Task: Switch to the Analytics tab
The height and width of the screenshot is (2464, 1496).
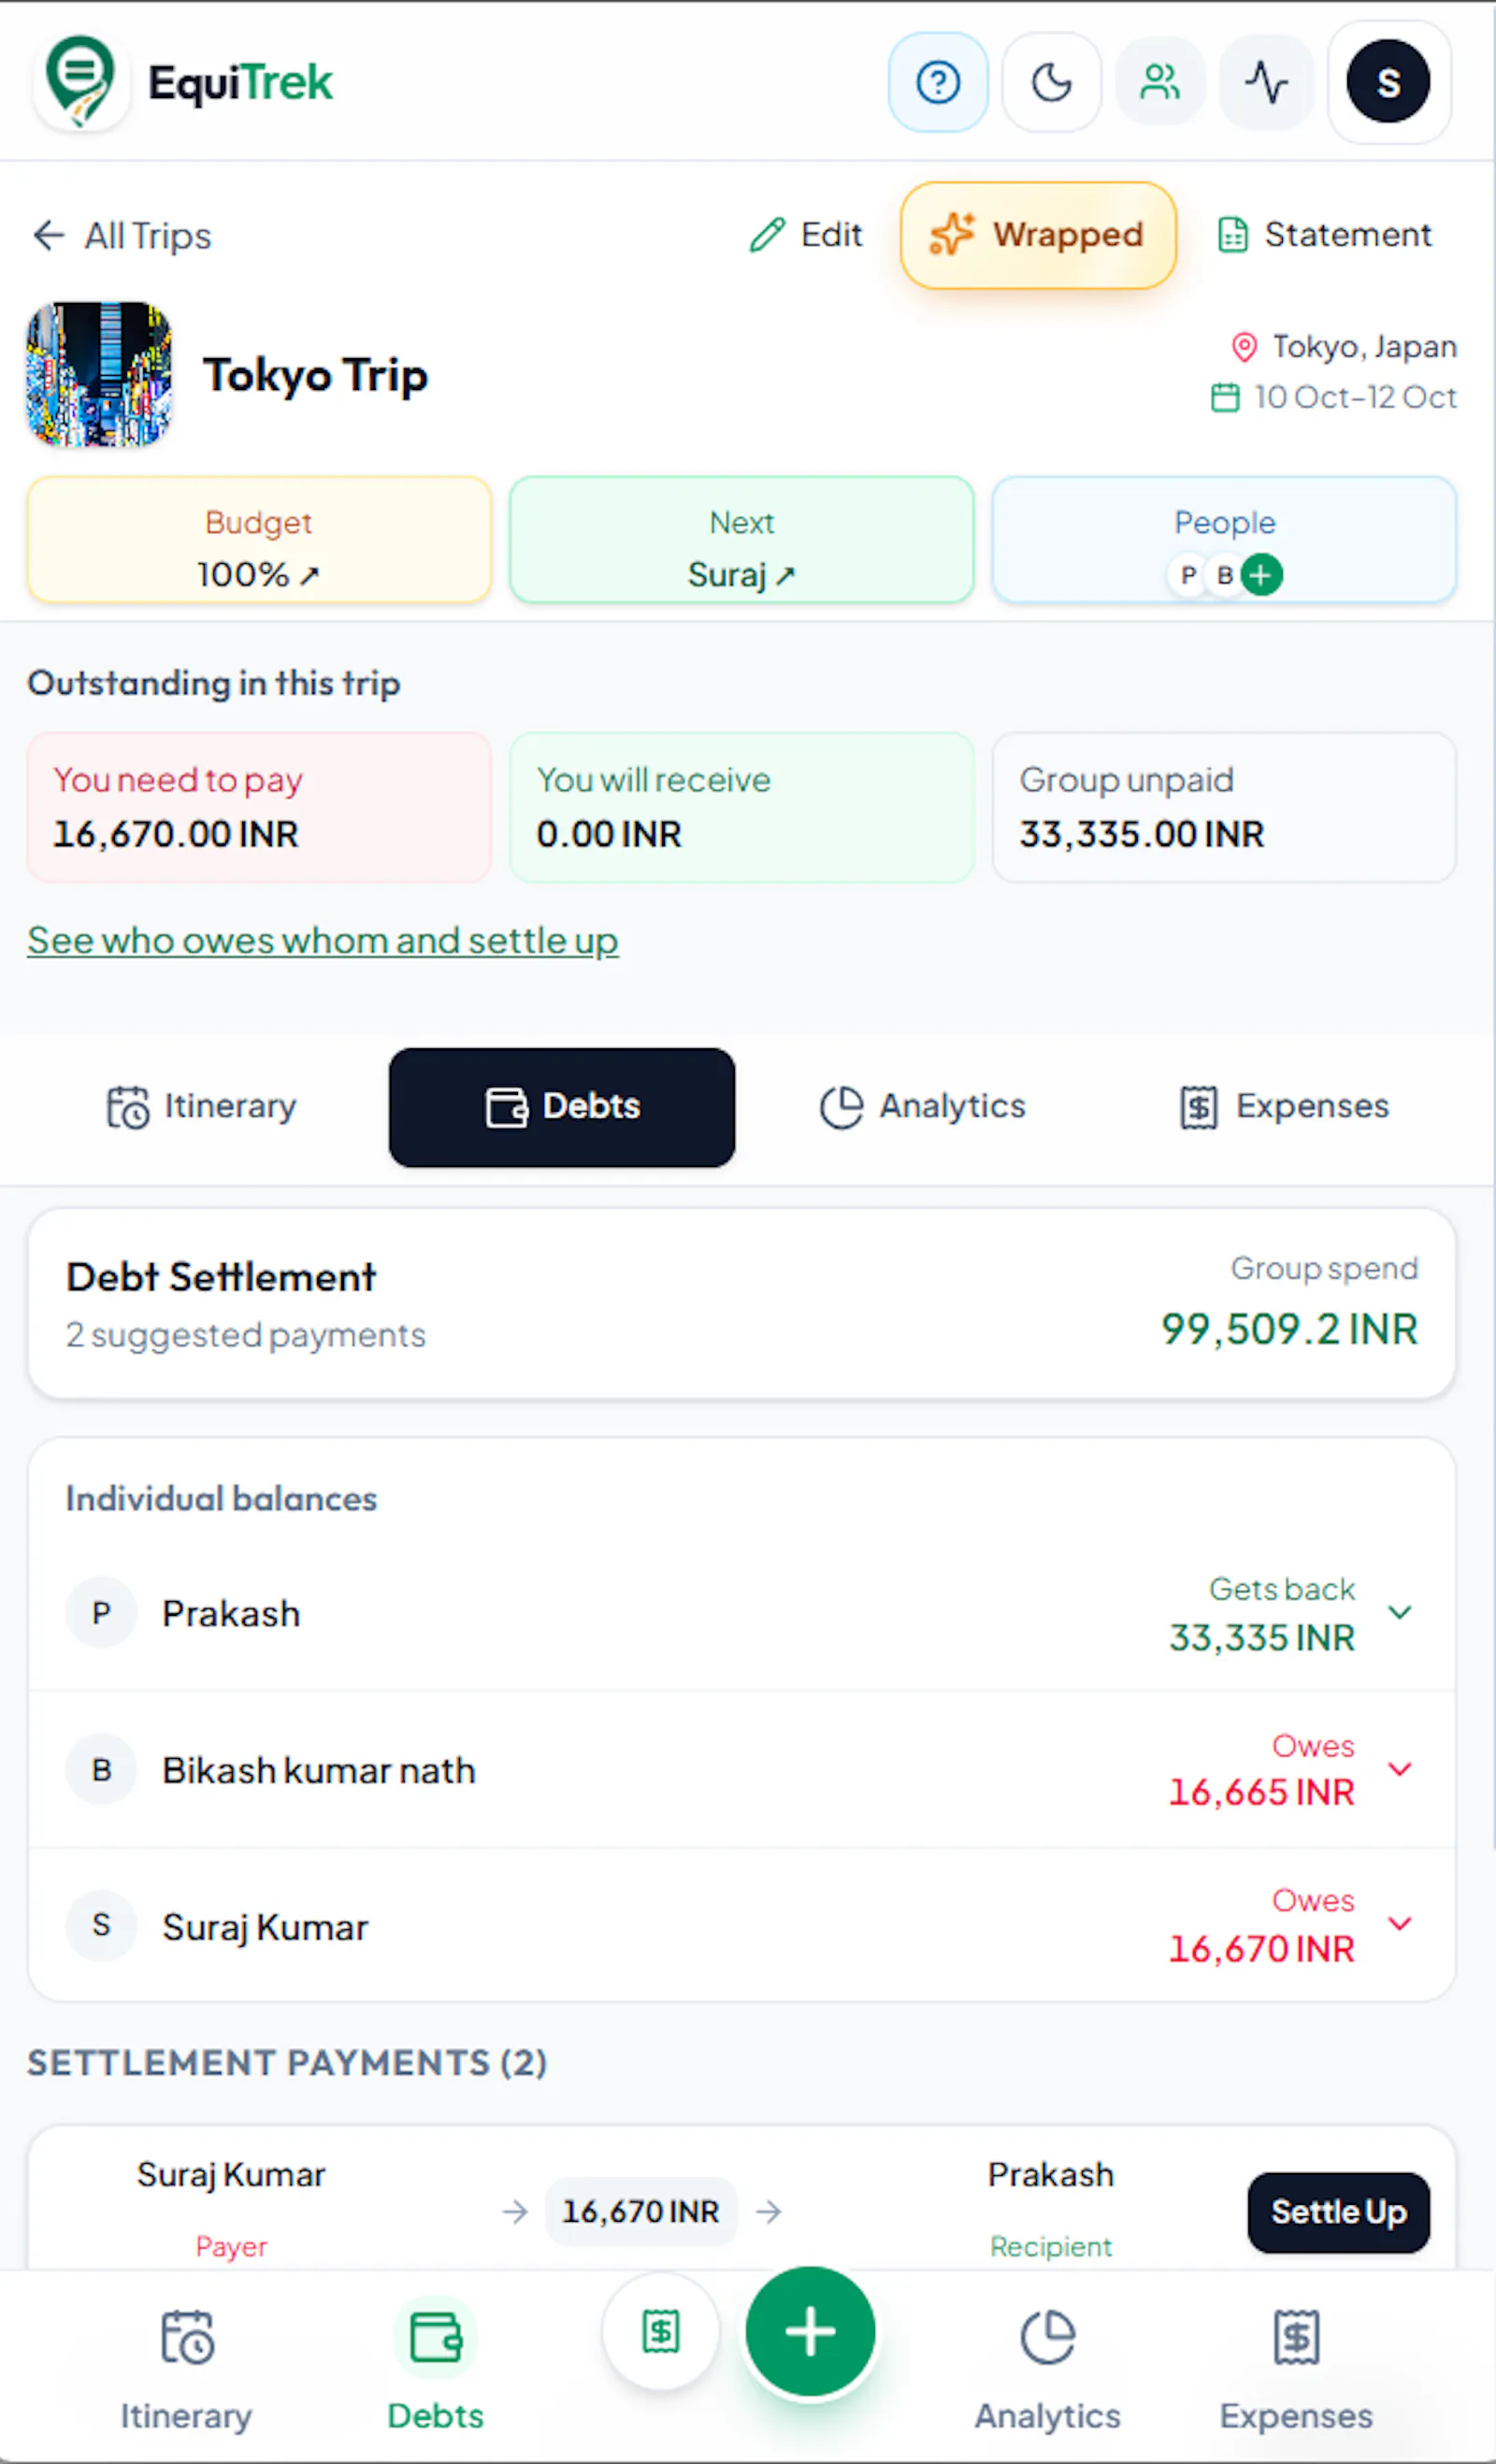Action: pyautogui.click(x=923, y=1107)
